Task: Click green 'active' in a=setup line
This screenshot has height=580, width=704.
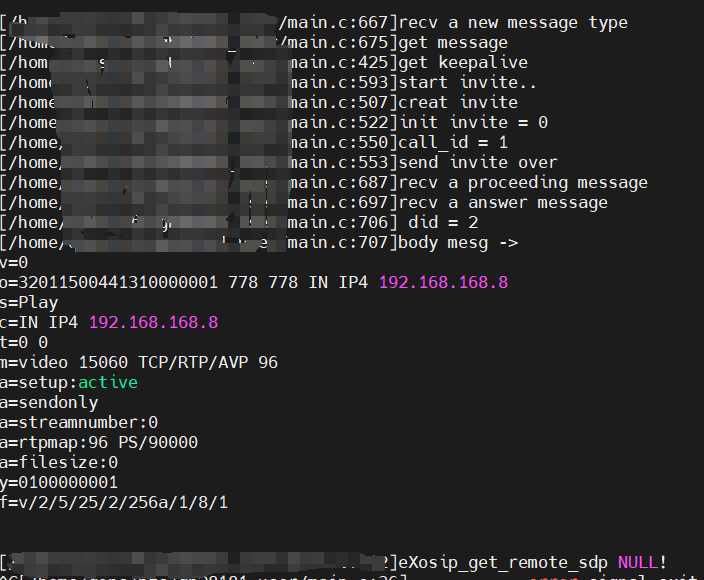Action: tap(108, 382)
